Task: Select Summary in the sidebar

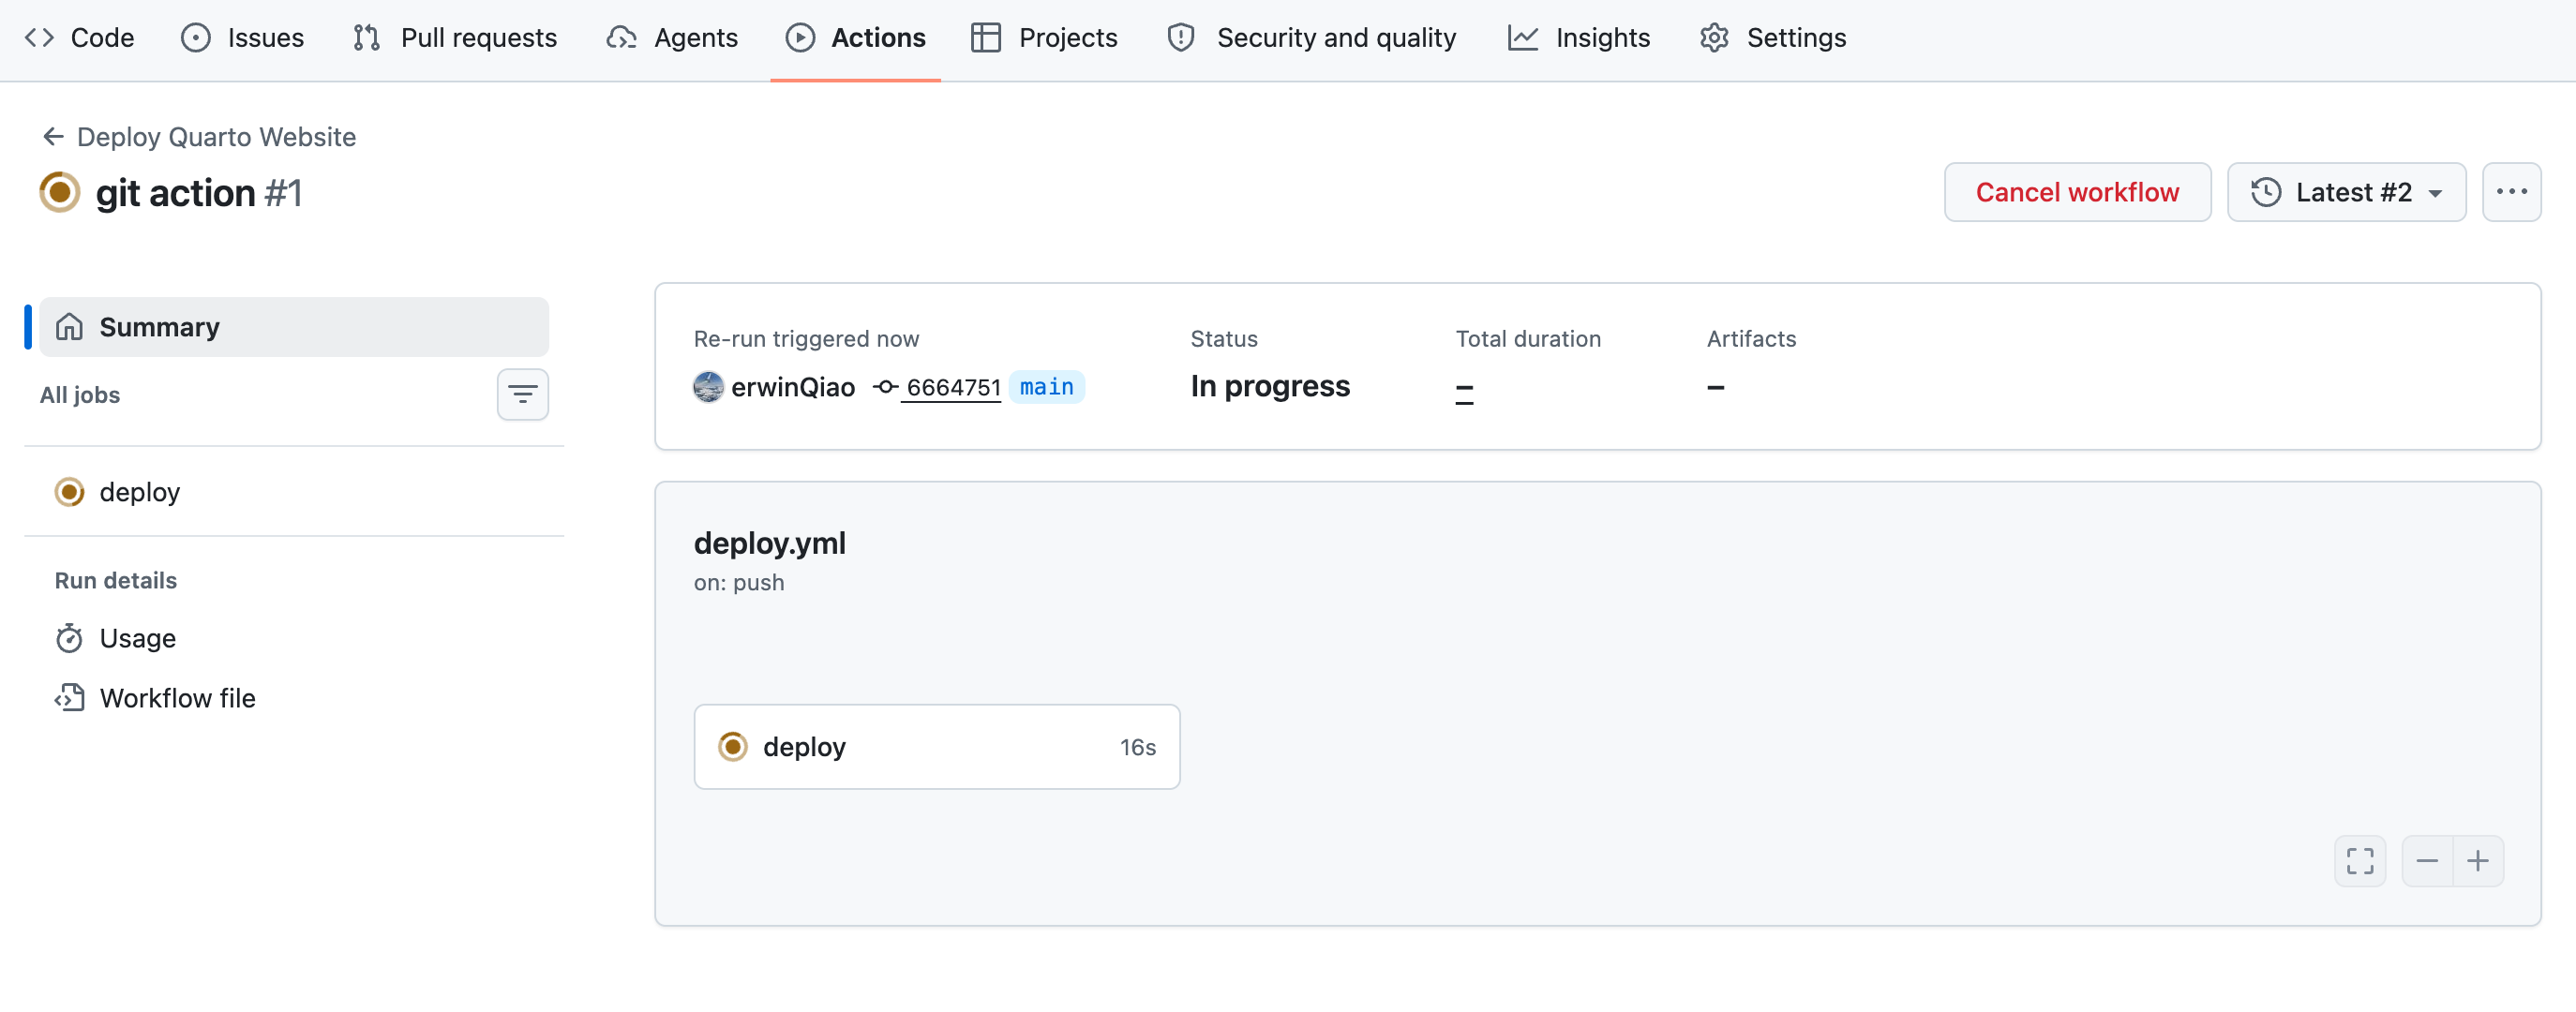Action: point(294,327)
